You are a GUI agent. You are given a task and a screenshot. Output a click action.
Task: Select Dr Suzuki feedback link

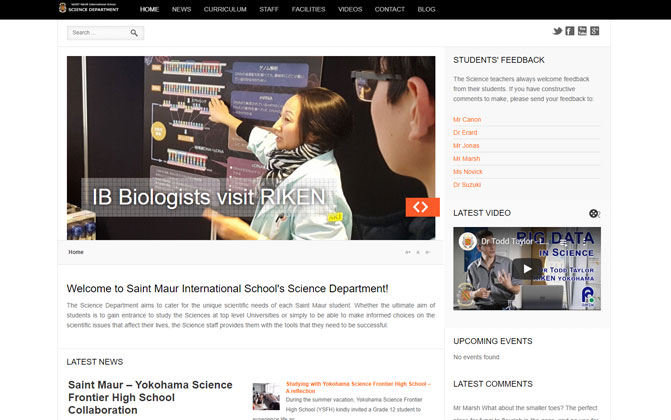coord(467,184)
